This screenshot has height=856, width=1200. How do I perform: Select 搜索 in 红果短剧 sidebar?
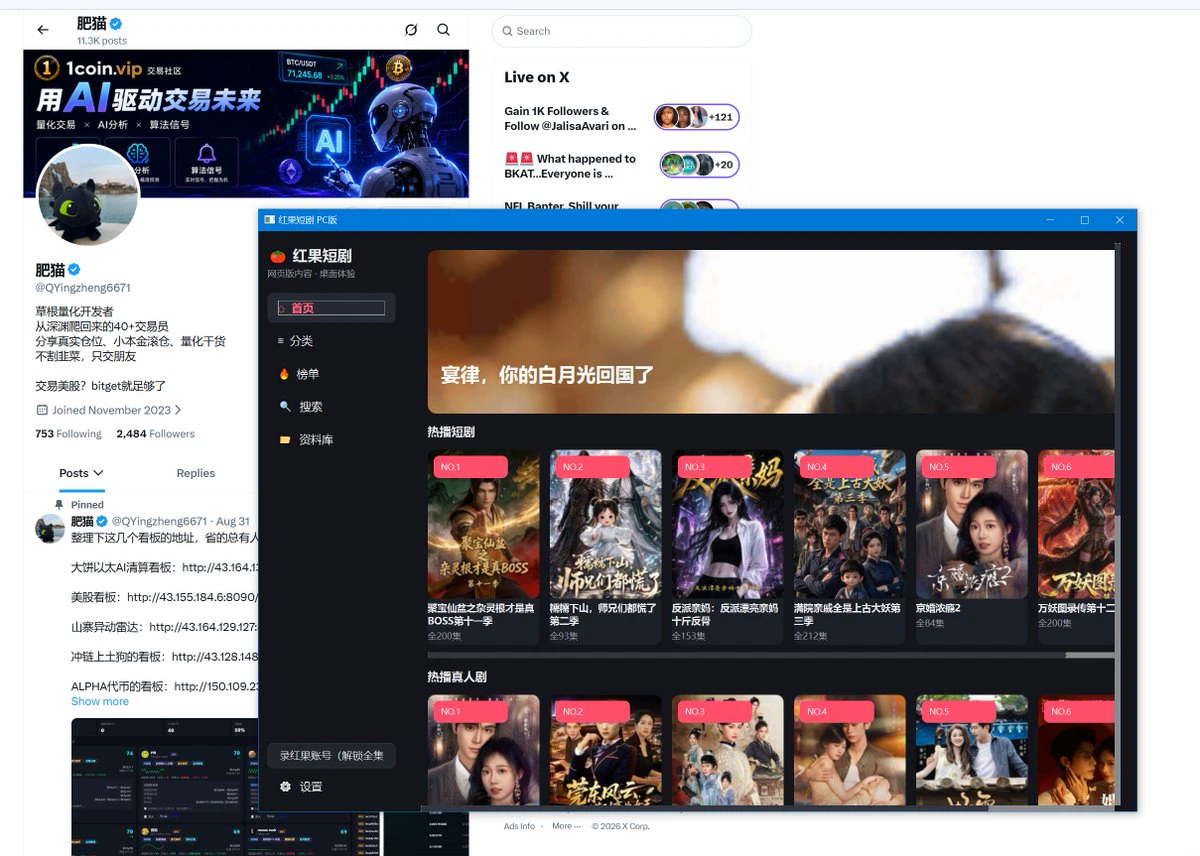pyautogui.click(x=331, y=407)
